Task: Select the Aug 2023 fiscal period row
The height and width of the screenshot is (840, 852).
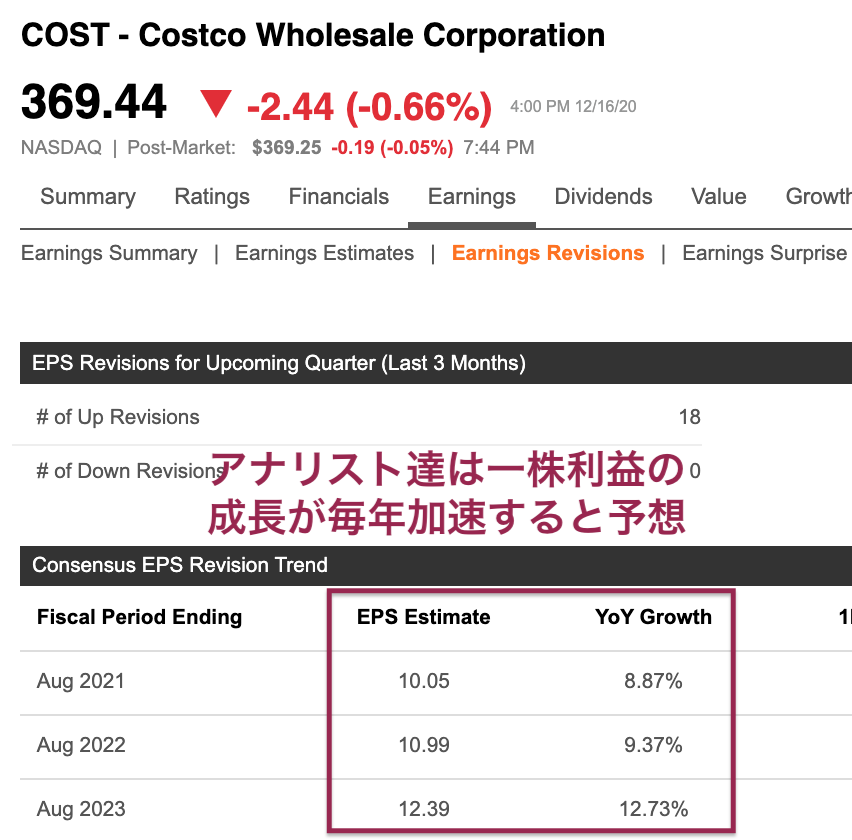Action: (436, 809)
